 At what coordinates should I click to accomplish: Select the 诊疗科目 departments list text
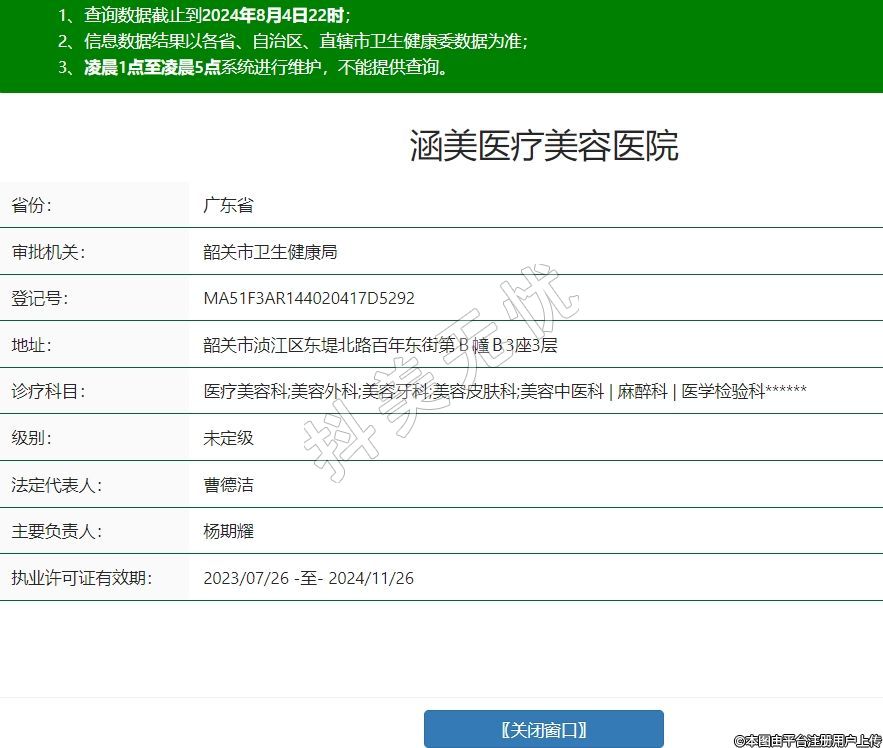coord(504,391)
